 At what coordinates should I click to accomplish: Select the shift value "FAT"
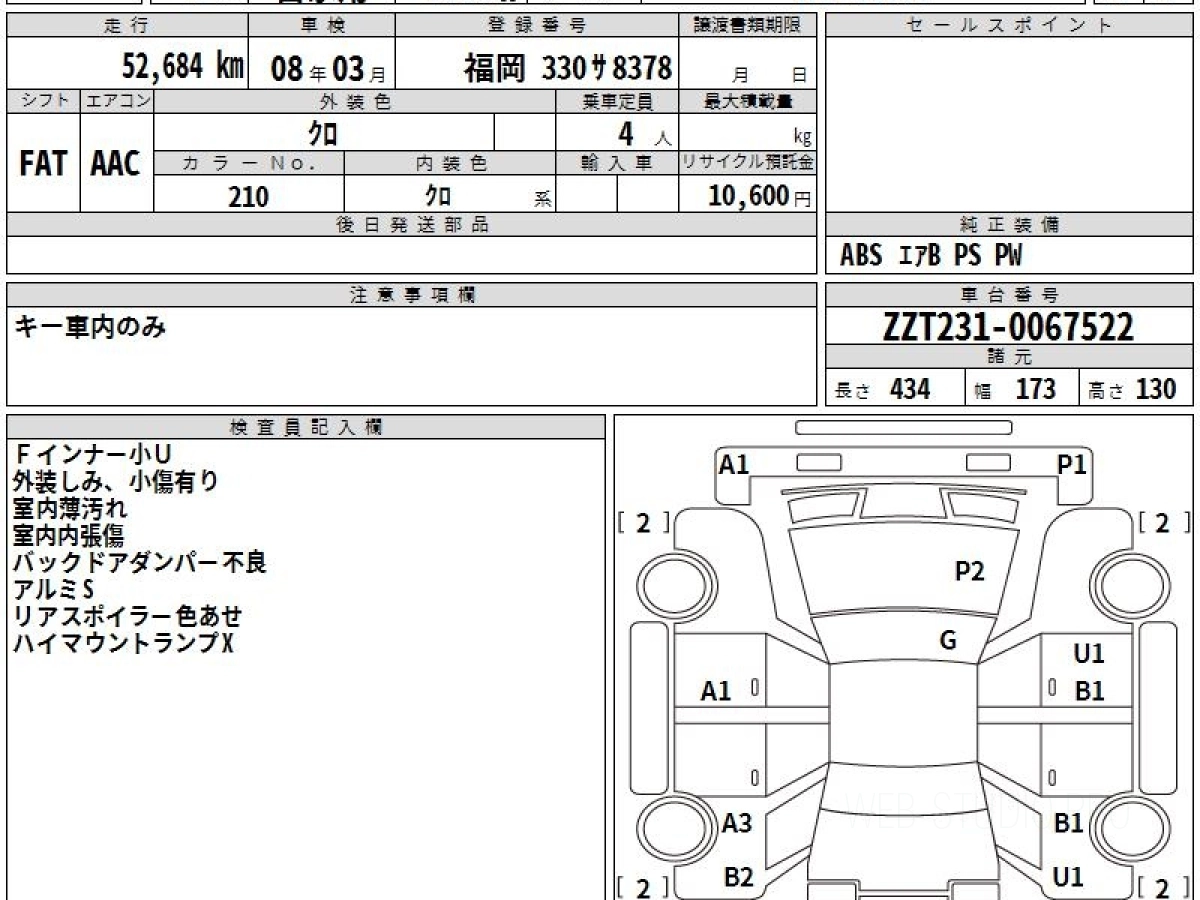(x=43, y=165)
